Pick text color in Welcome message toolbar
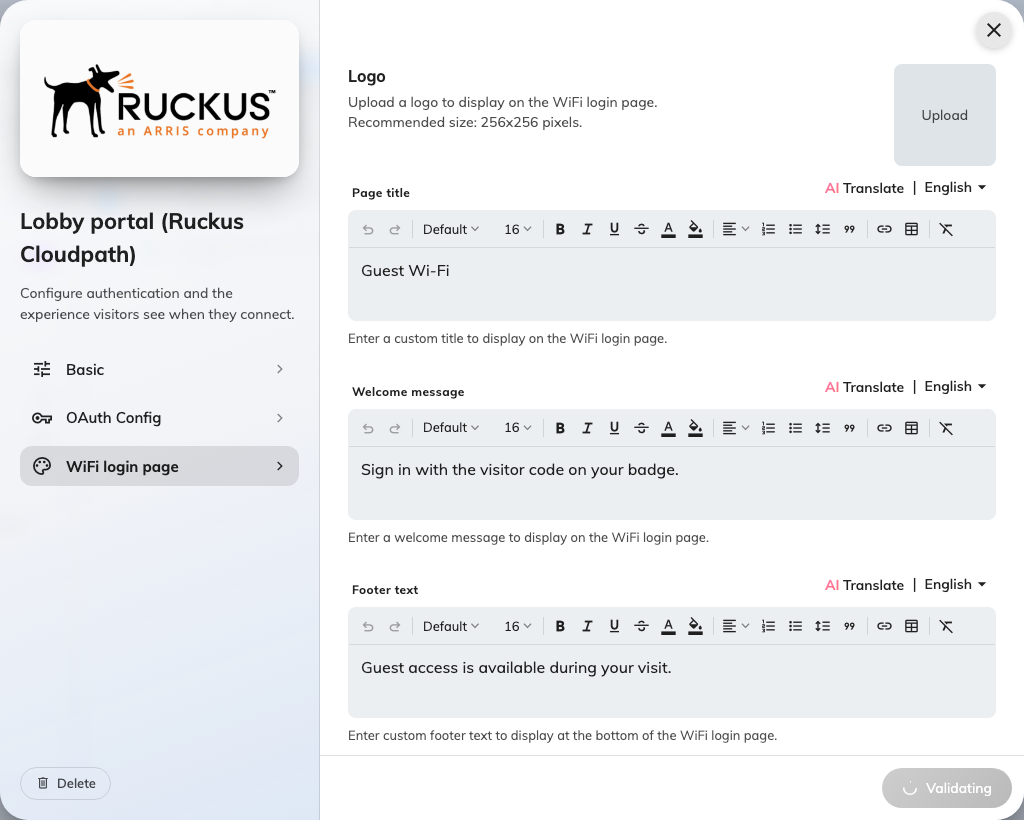The image size is (1024, 820). (668, 428)
